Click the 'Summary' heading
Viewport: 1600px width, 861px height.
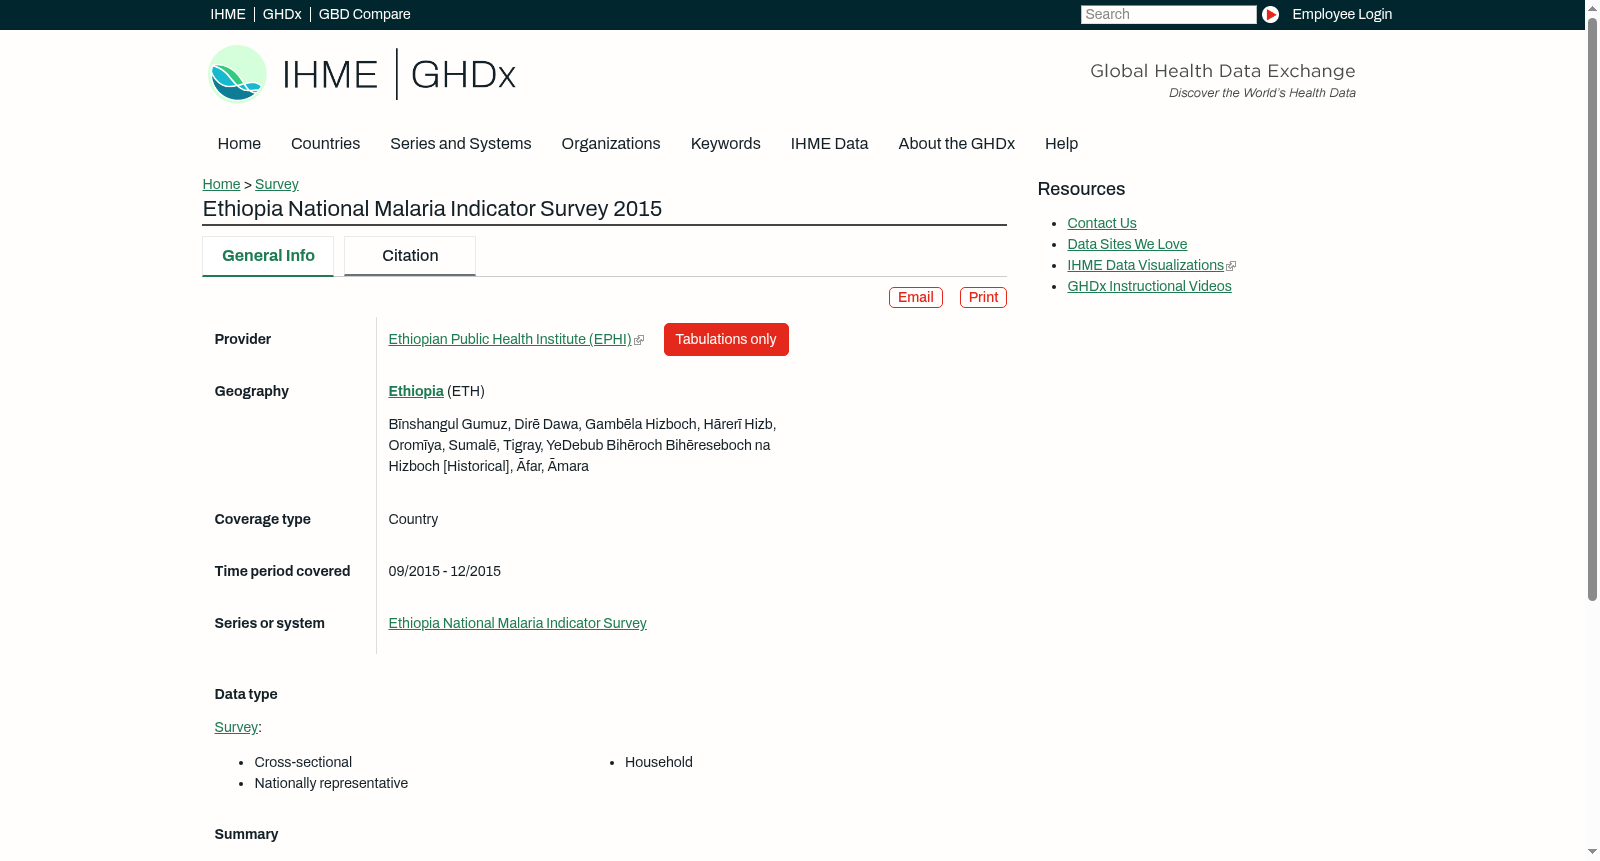pos(246,834)
